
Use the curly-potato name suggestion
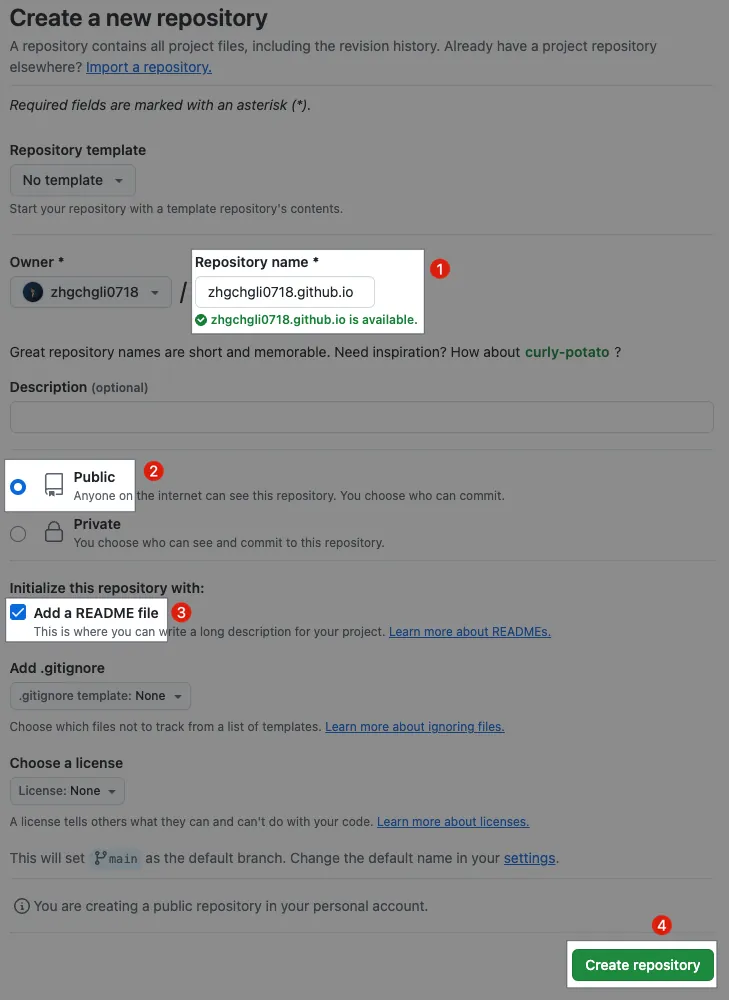[567, 352]
